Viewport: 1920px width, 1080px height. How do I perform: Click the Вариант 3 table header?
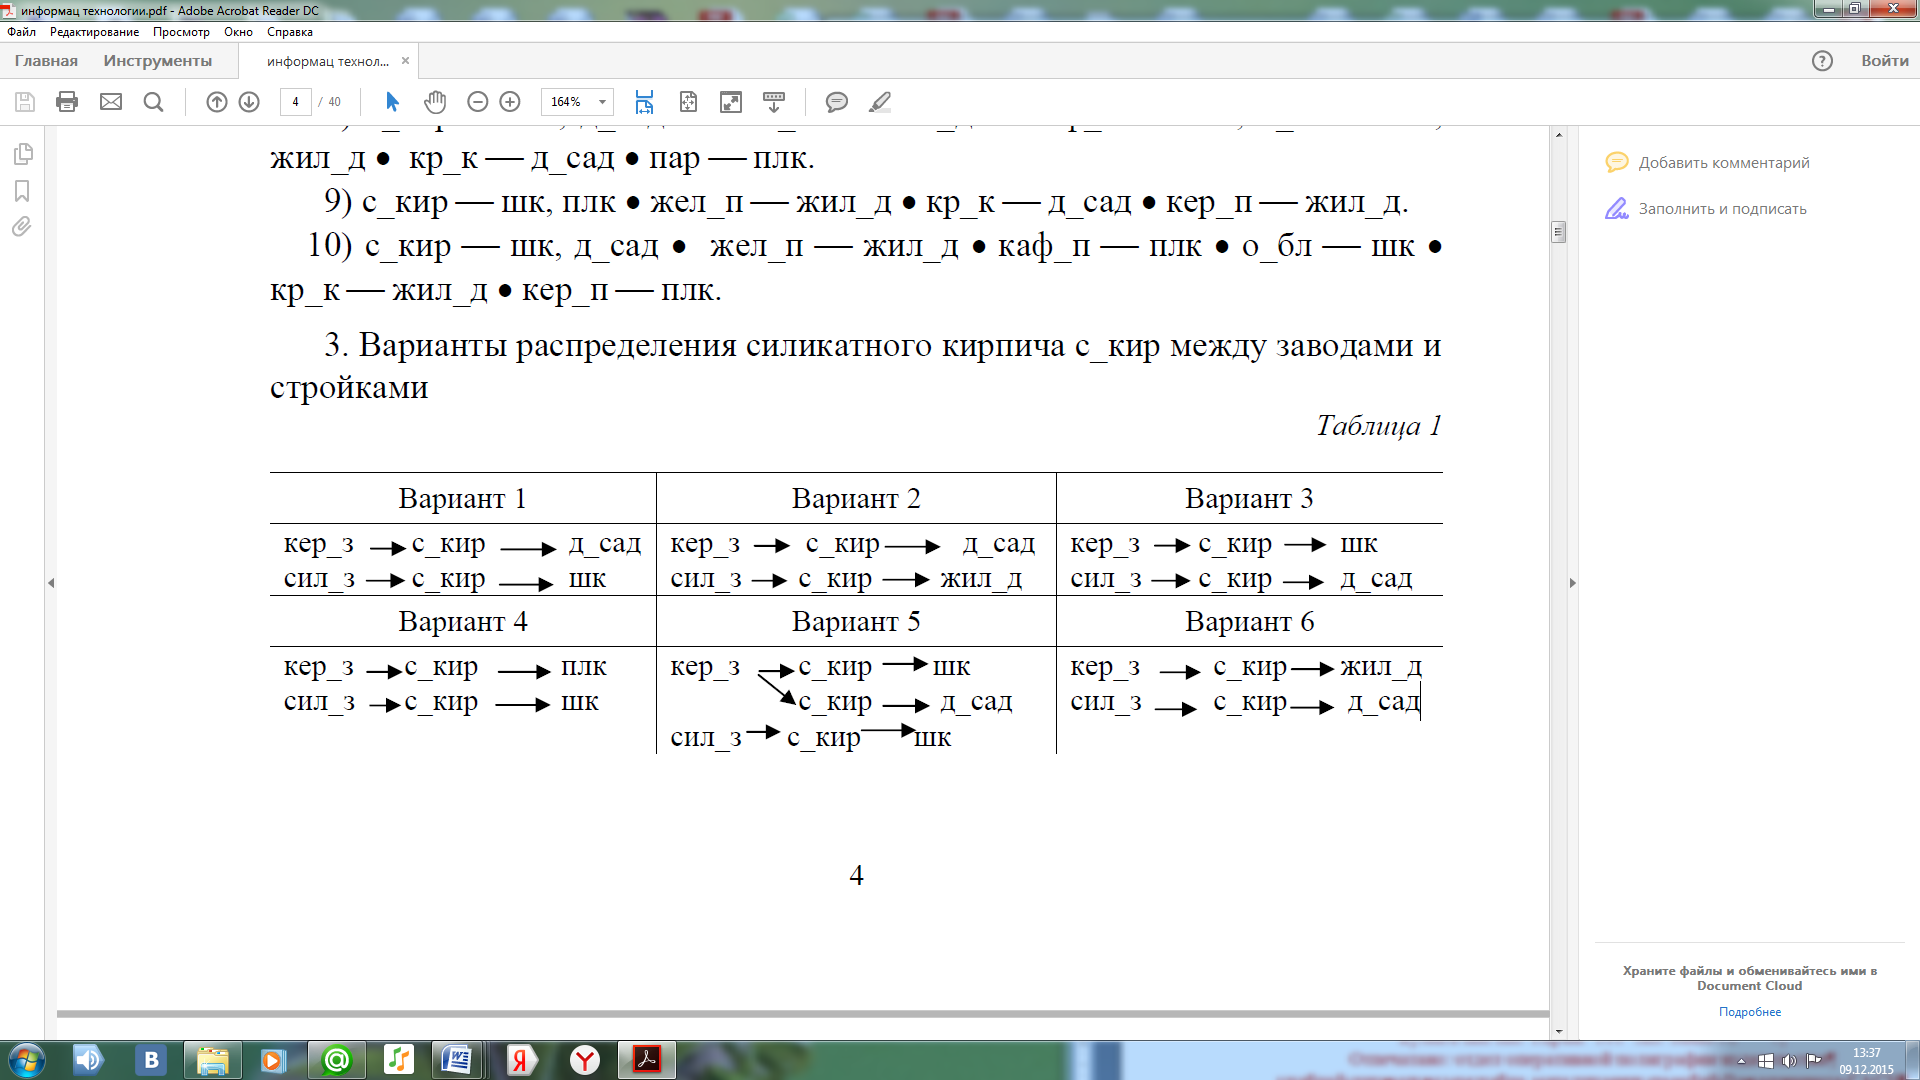tap(1249, 499)
